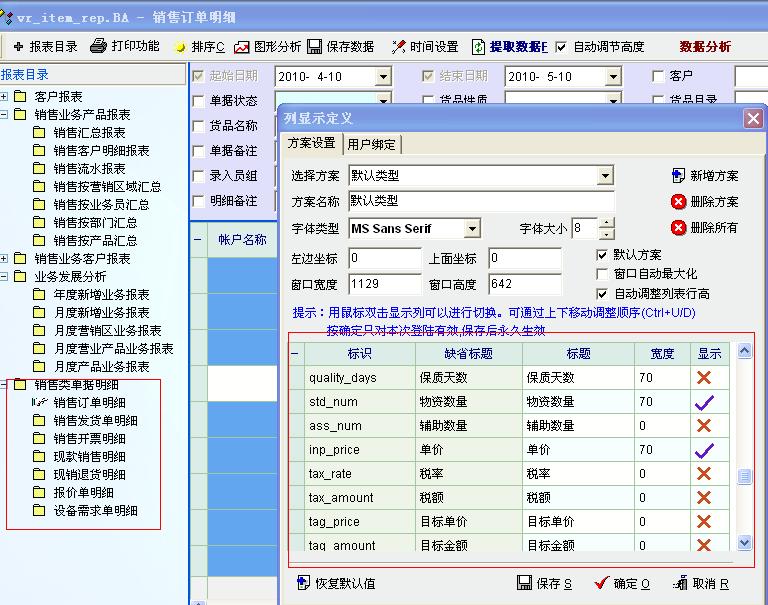Expand the 客户报表 tree node
The width and height of the screenshot is (768, 605).
click(x=6, y=97)
